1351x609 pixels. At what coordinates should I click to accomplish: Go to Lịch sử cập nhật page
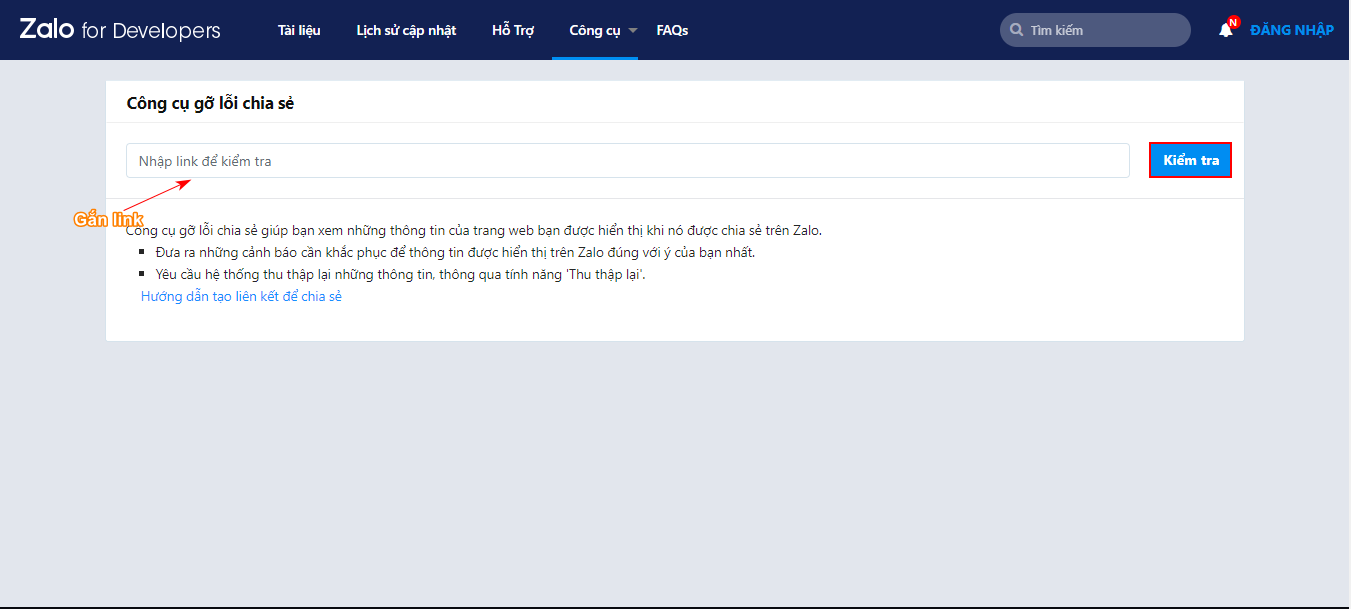(406, 30)
